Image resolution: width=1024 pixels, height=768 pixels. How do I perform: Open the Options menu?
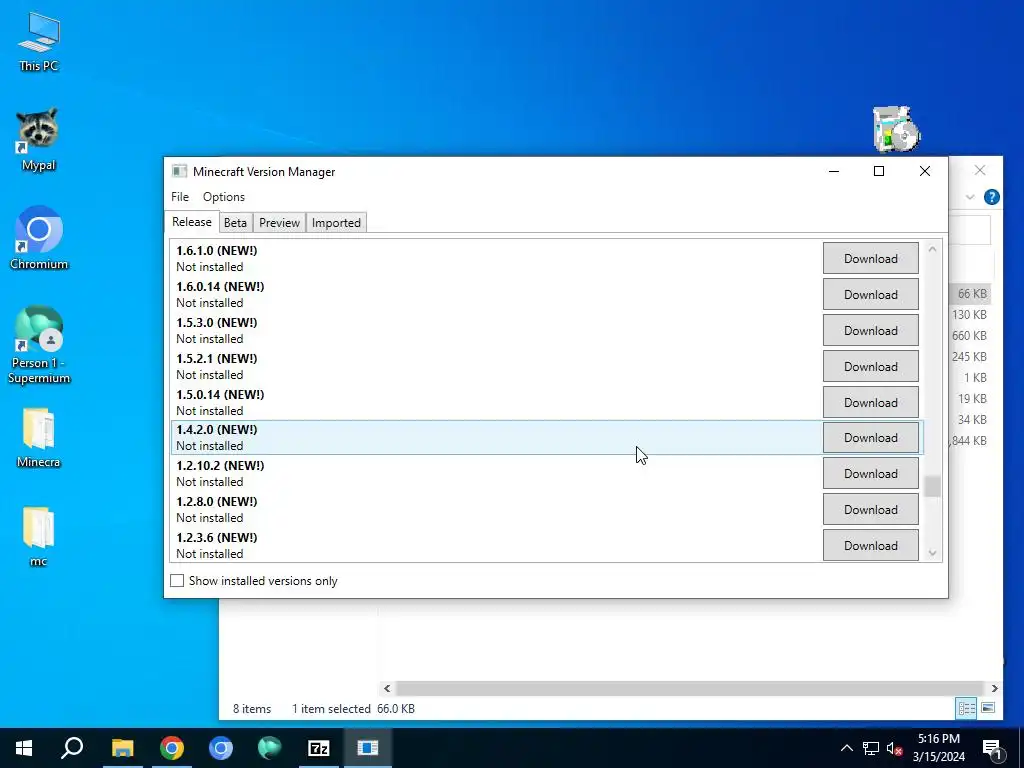pos(223,197)
